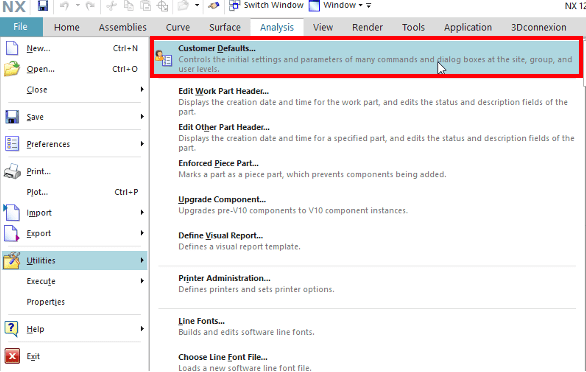The width and height of the screenshot is (586, 372).
Task: Switch to the Home ribbon tab
Action: (67, 27)
